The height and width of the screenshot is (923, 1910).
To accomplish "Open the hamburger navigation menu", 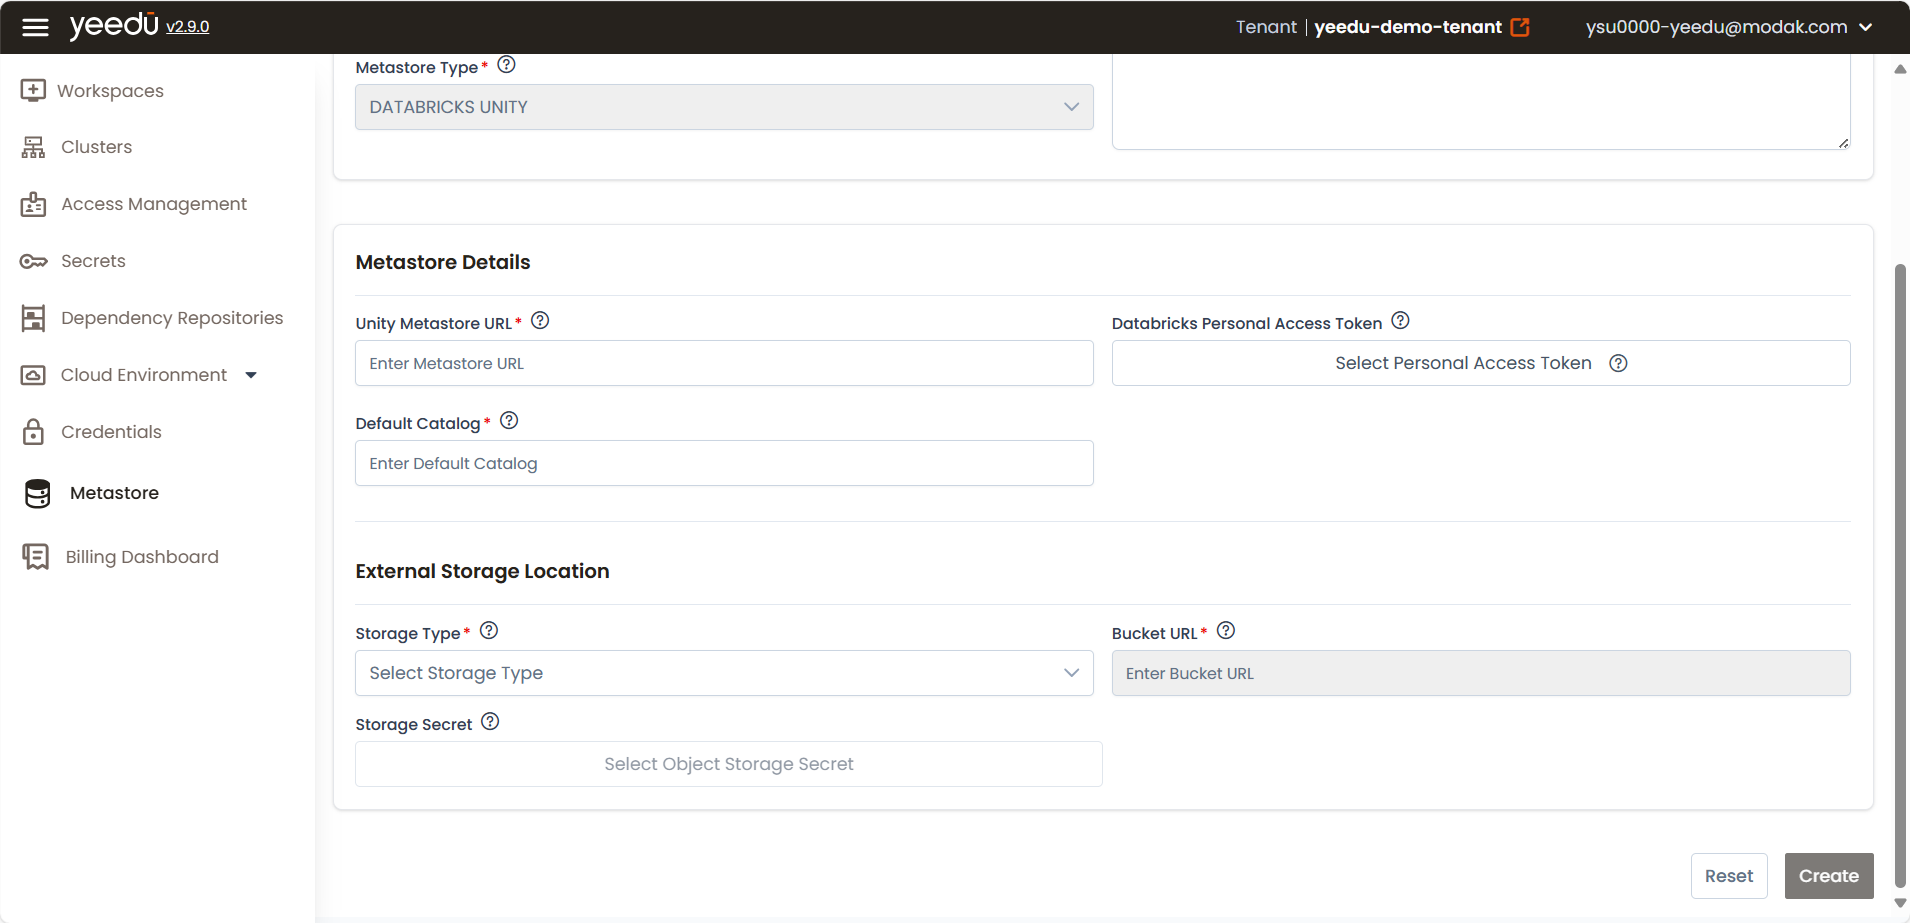I will pos(35,27).
